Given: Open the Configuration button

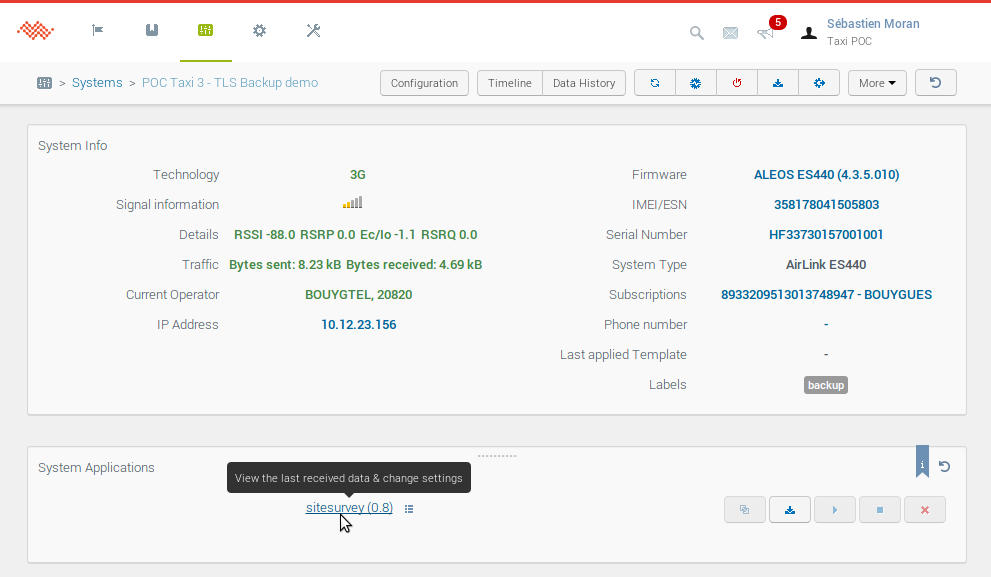Looking at the screenshot, I should click(x=424, y=83).
